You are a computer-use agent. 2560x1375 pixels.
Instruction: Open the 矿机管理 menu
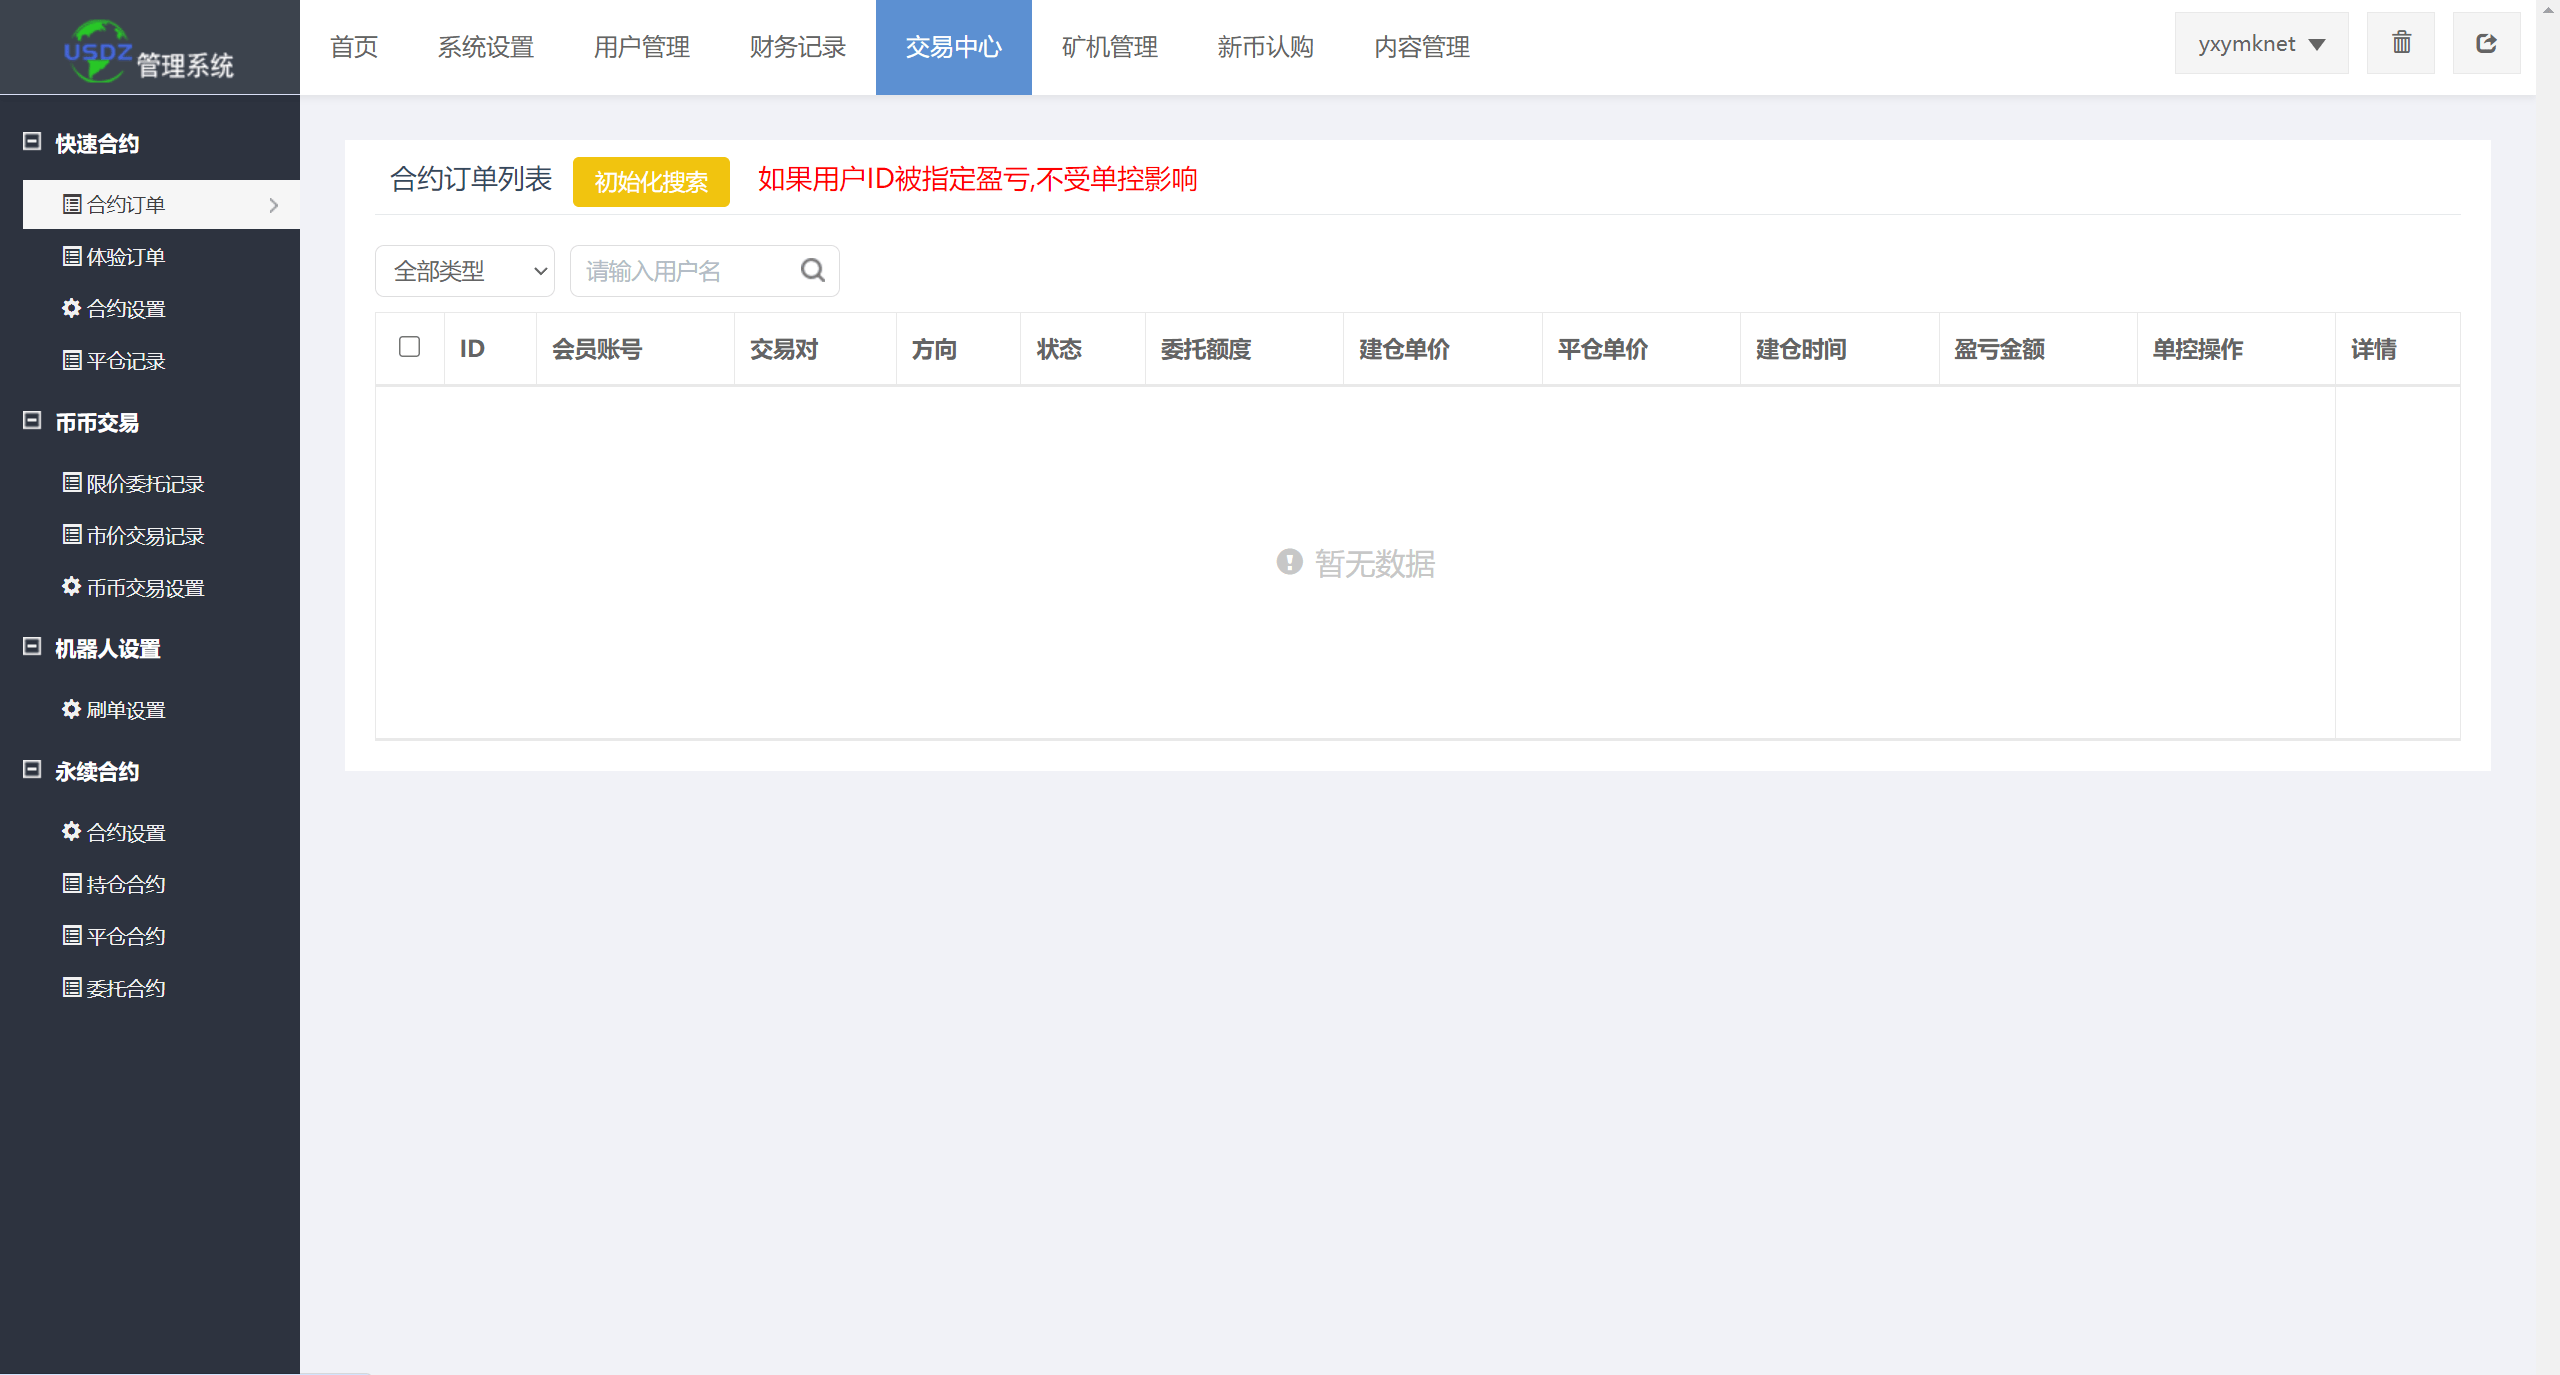click(1110, 47)
